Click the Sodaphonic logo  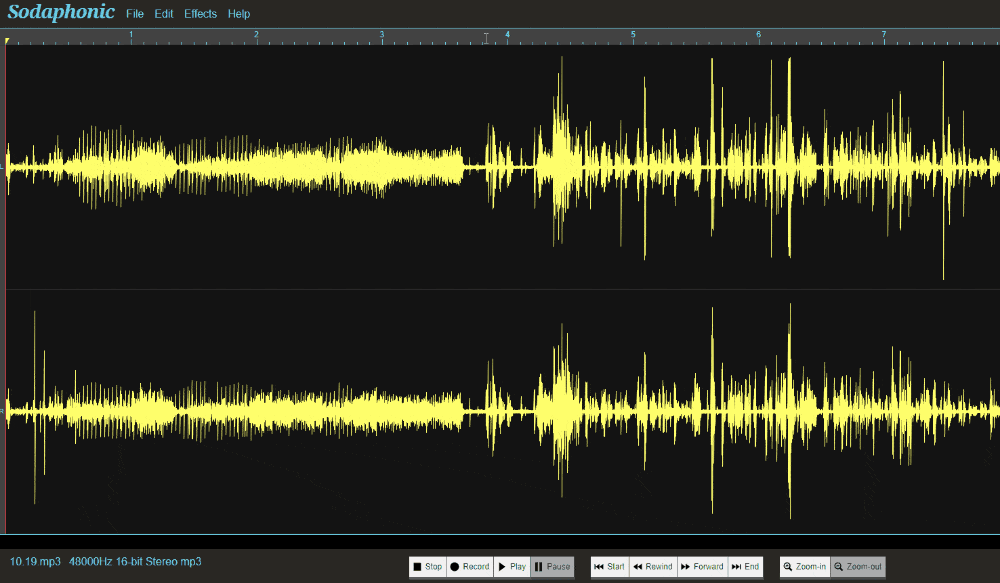pos(61,13)
